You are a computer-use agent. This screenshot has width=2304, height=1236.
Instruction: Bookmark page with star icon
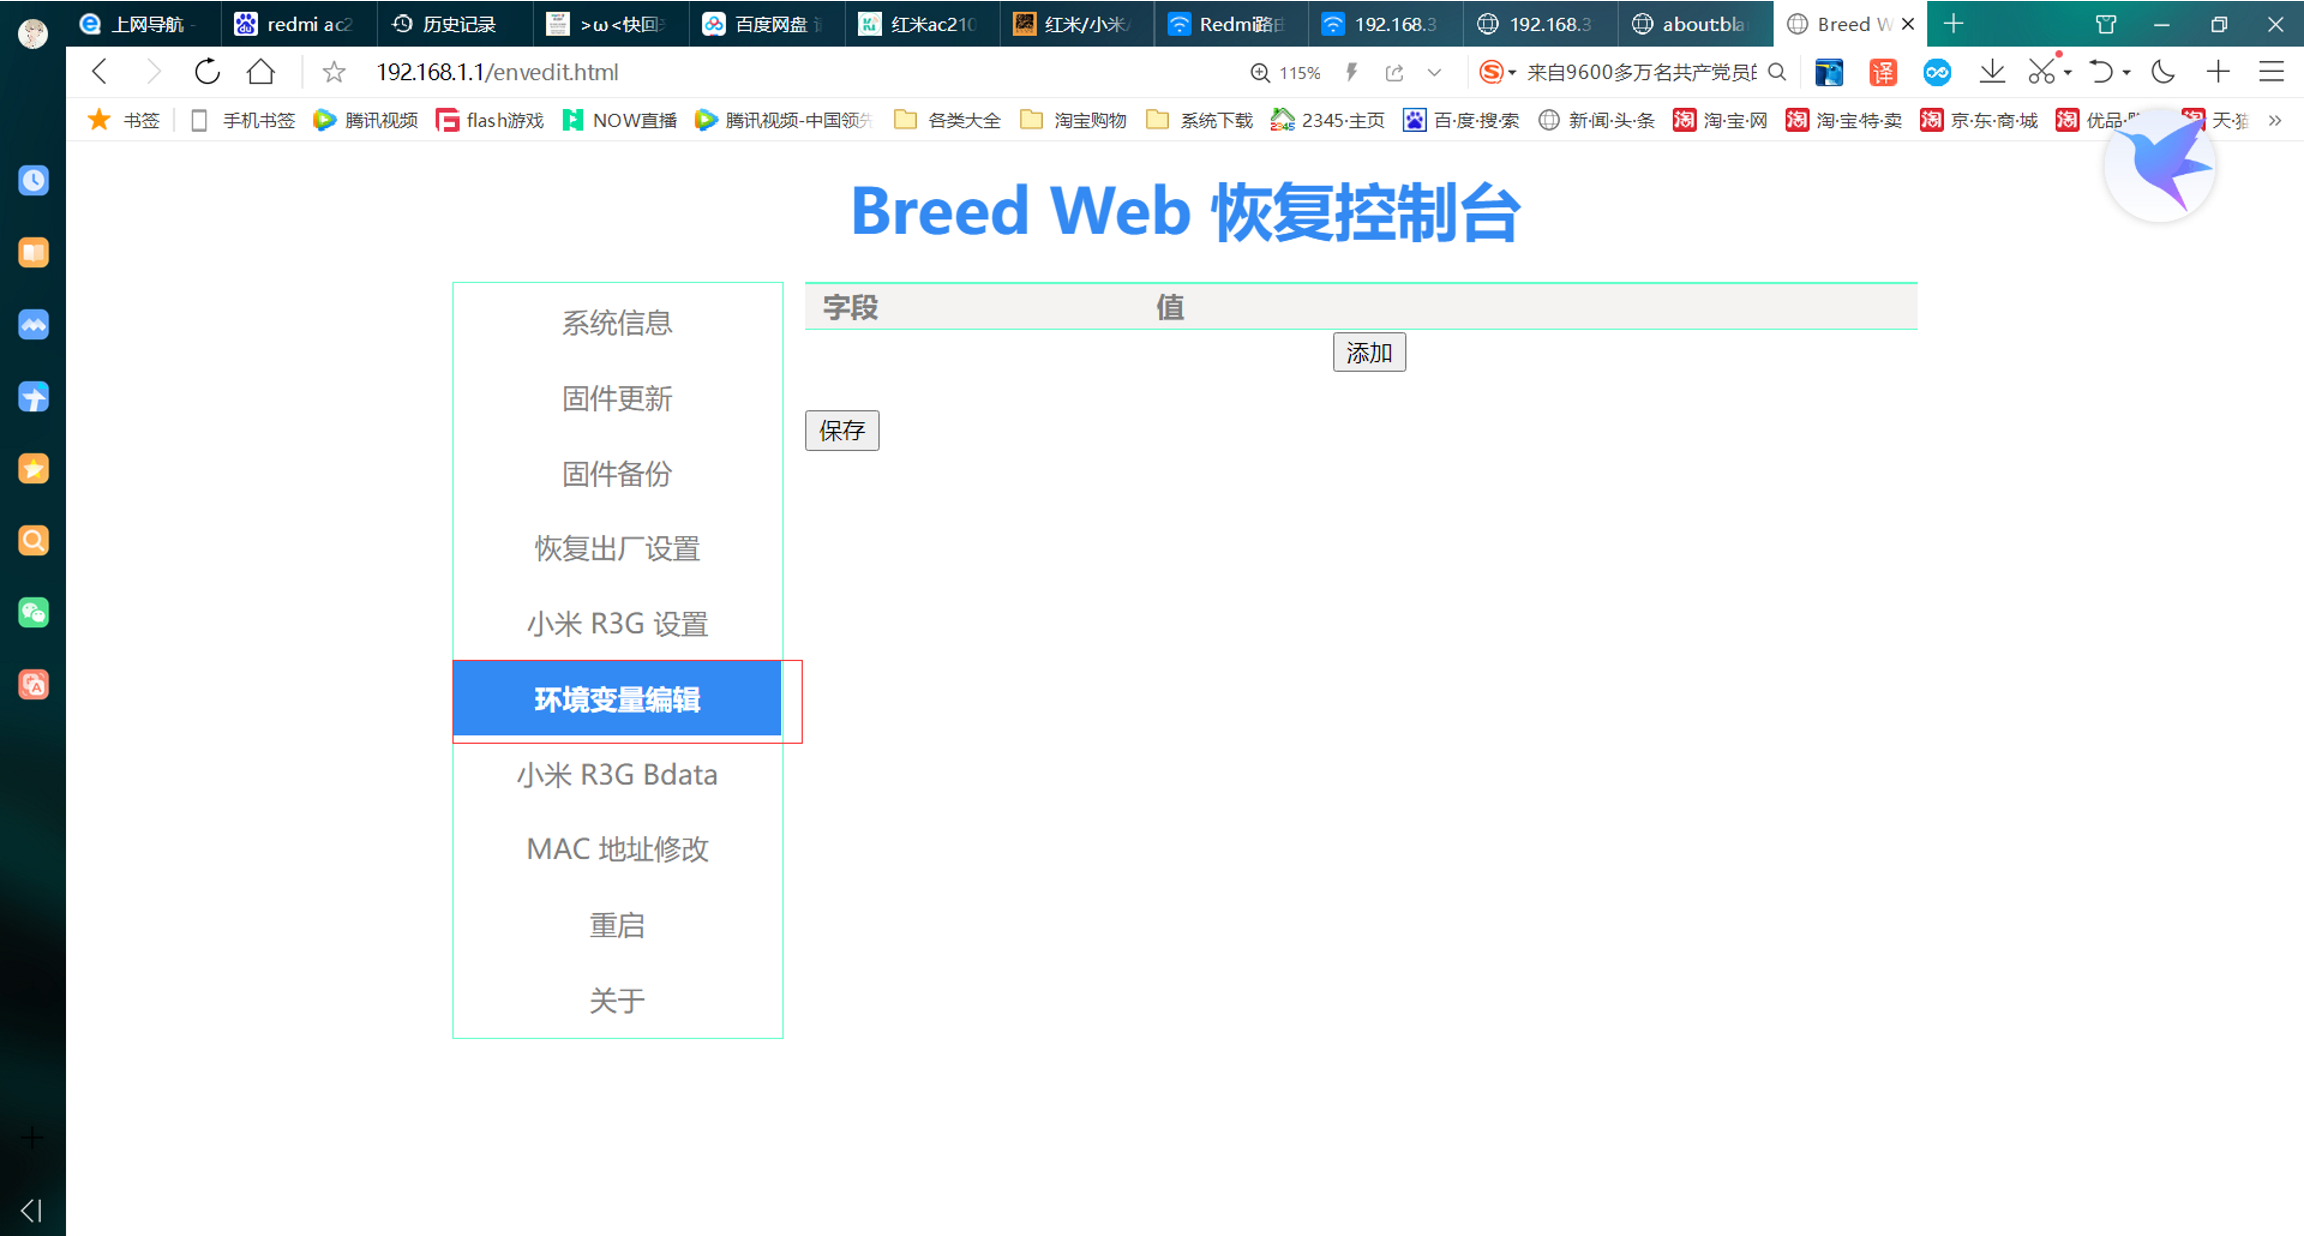click(334, 72)
